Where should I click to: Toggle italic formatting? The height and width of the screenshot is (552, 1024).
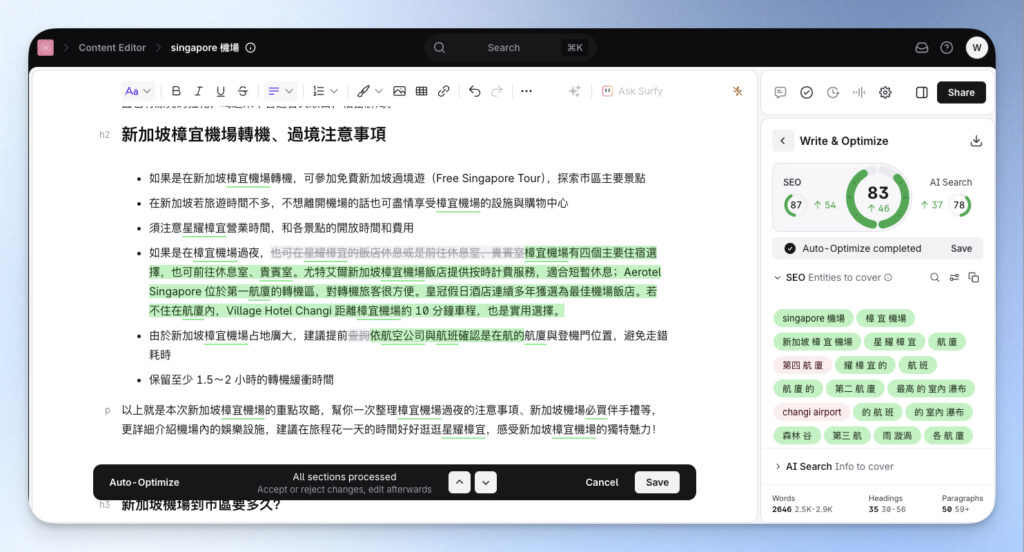199,91
